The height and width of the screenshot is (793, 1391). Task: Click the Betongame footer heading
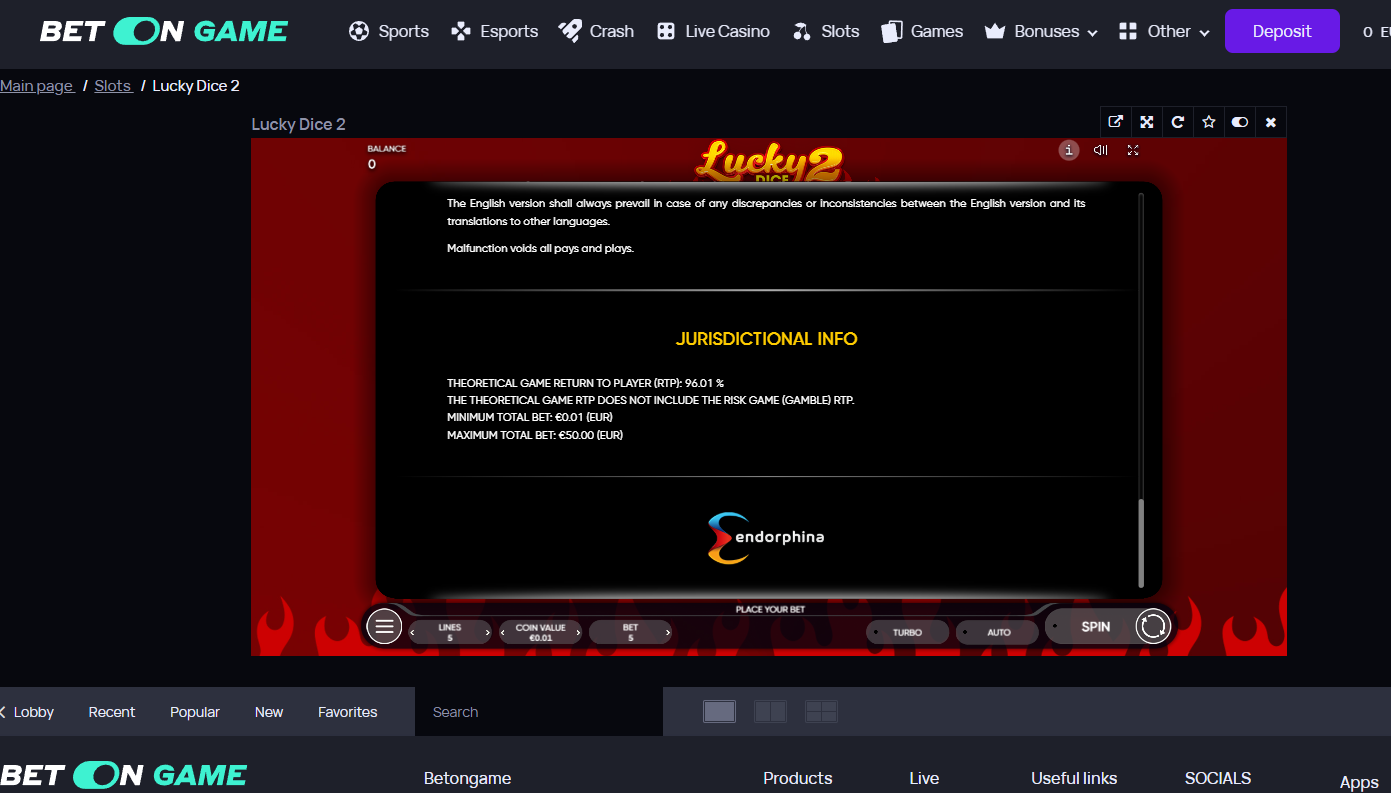[x=467, y=778]
